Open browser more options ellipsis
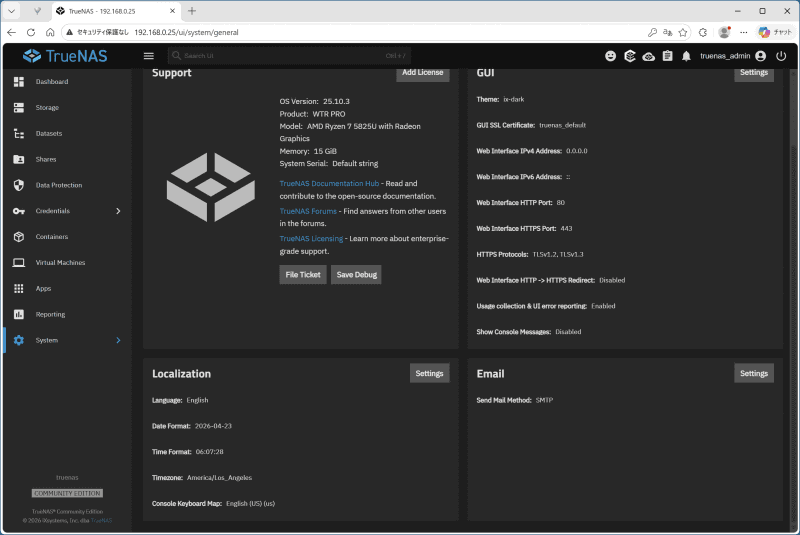 tap(743, 32)
